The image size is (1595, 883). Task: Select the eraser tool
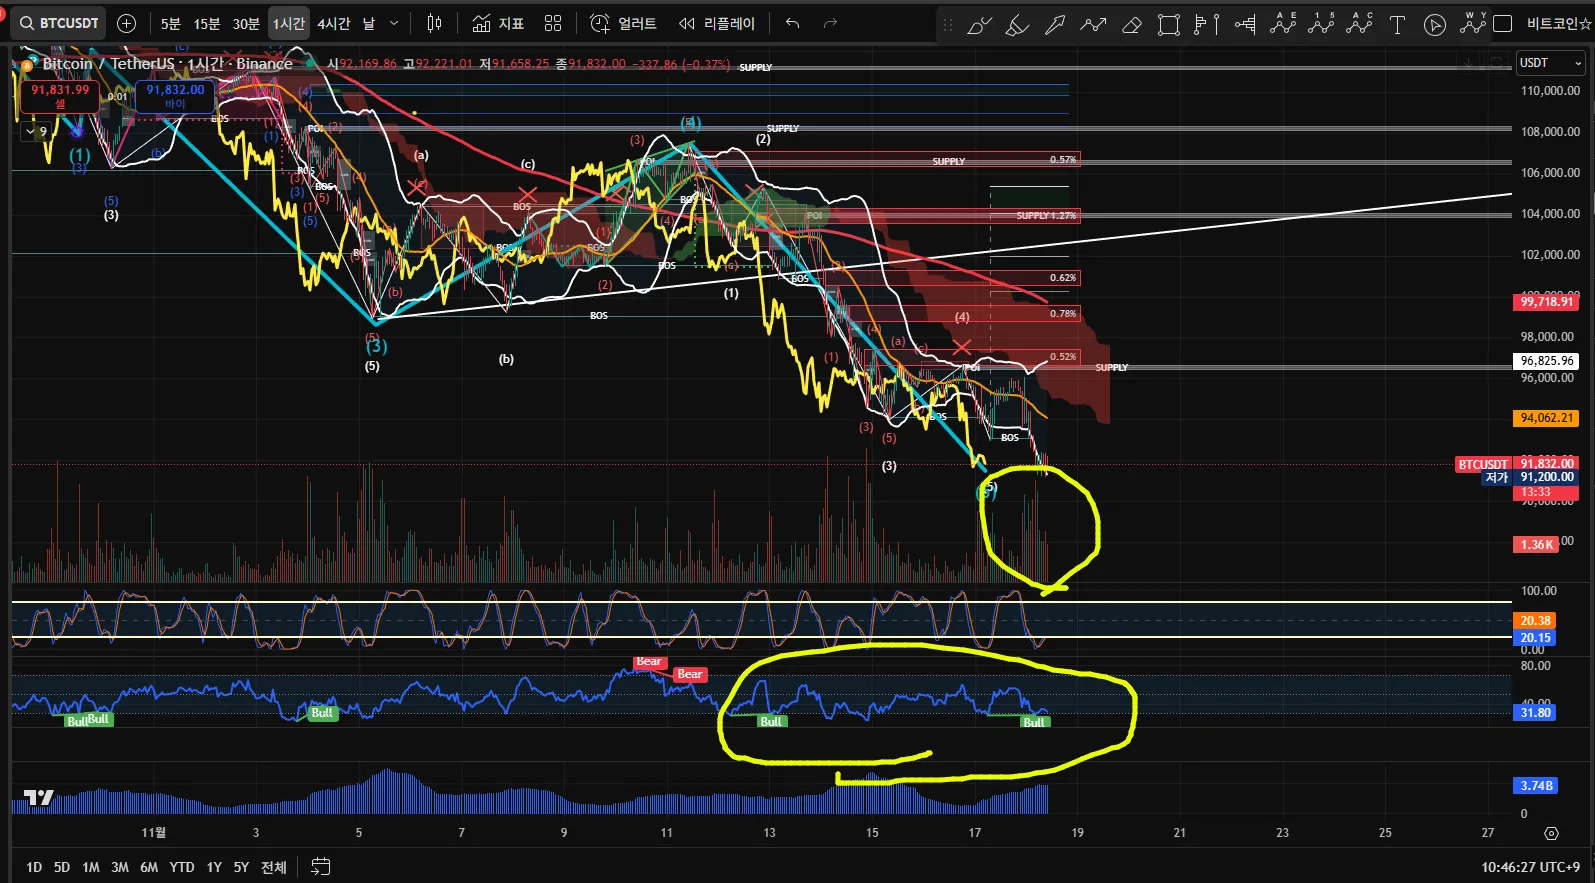coord(1131,26)
